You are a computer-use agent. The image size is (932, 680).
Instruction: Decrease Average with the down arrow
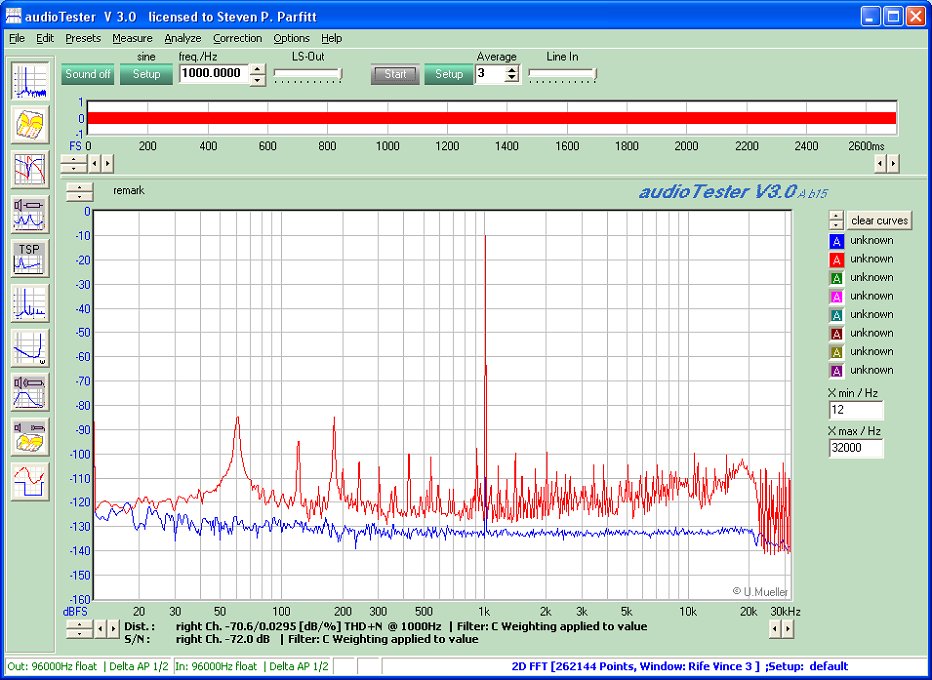pyautogui.click(x=512, y=78)
